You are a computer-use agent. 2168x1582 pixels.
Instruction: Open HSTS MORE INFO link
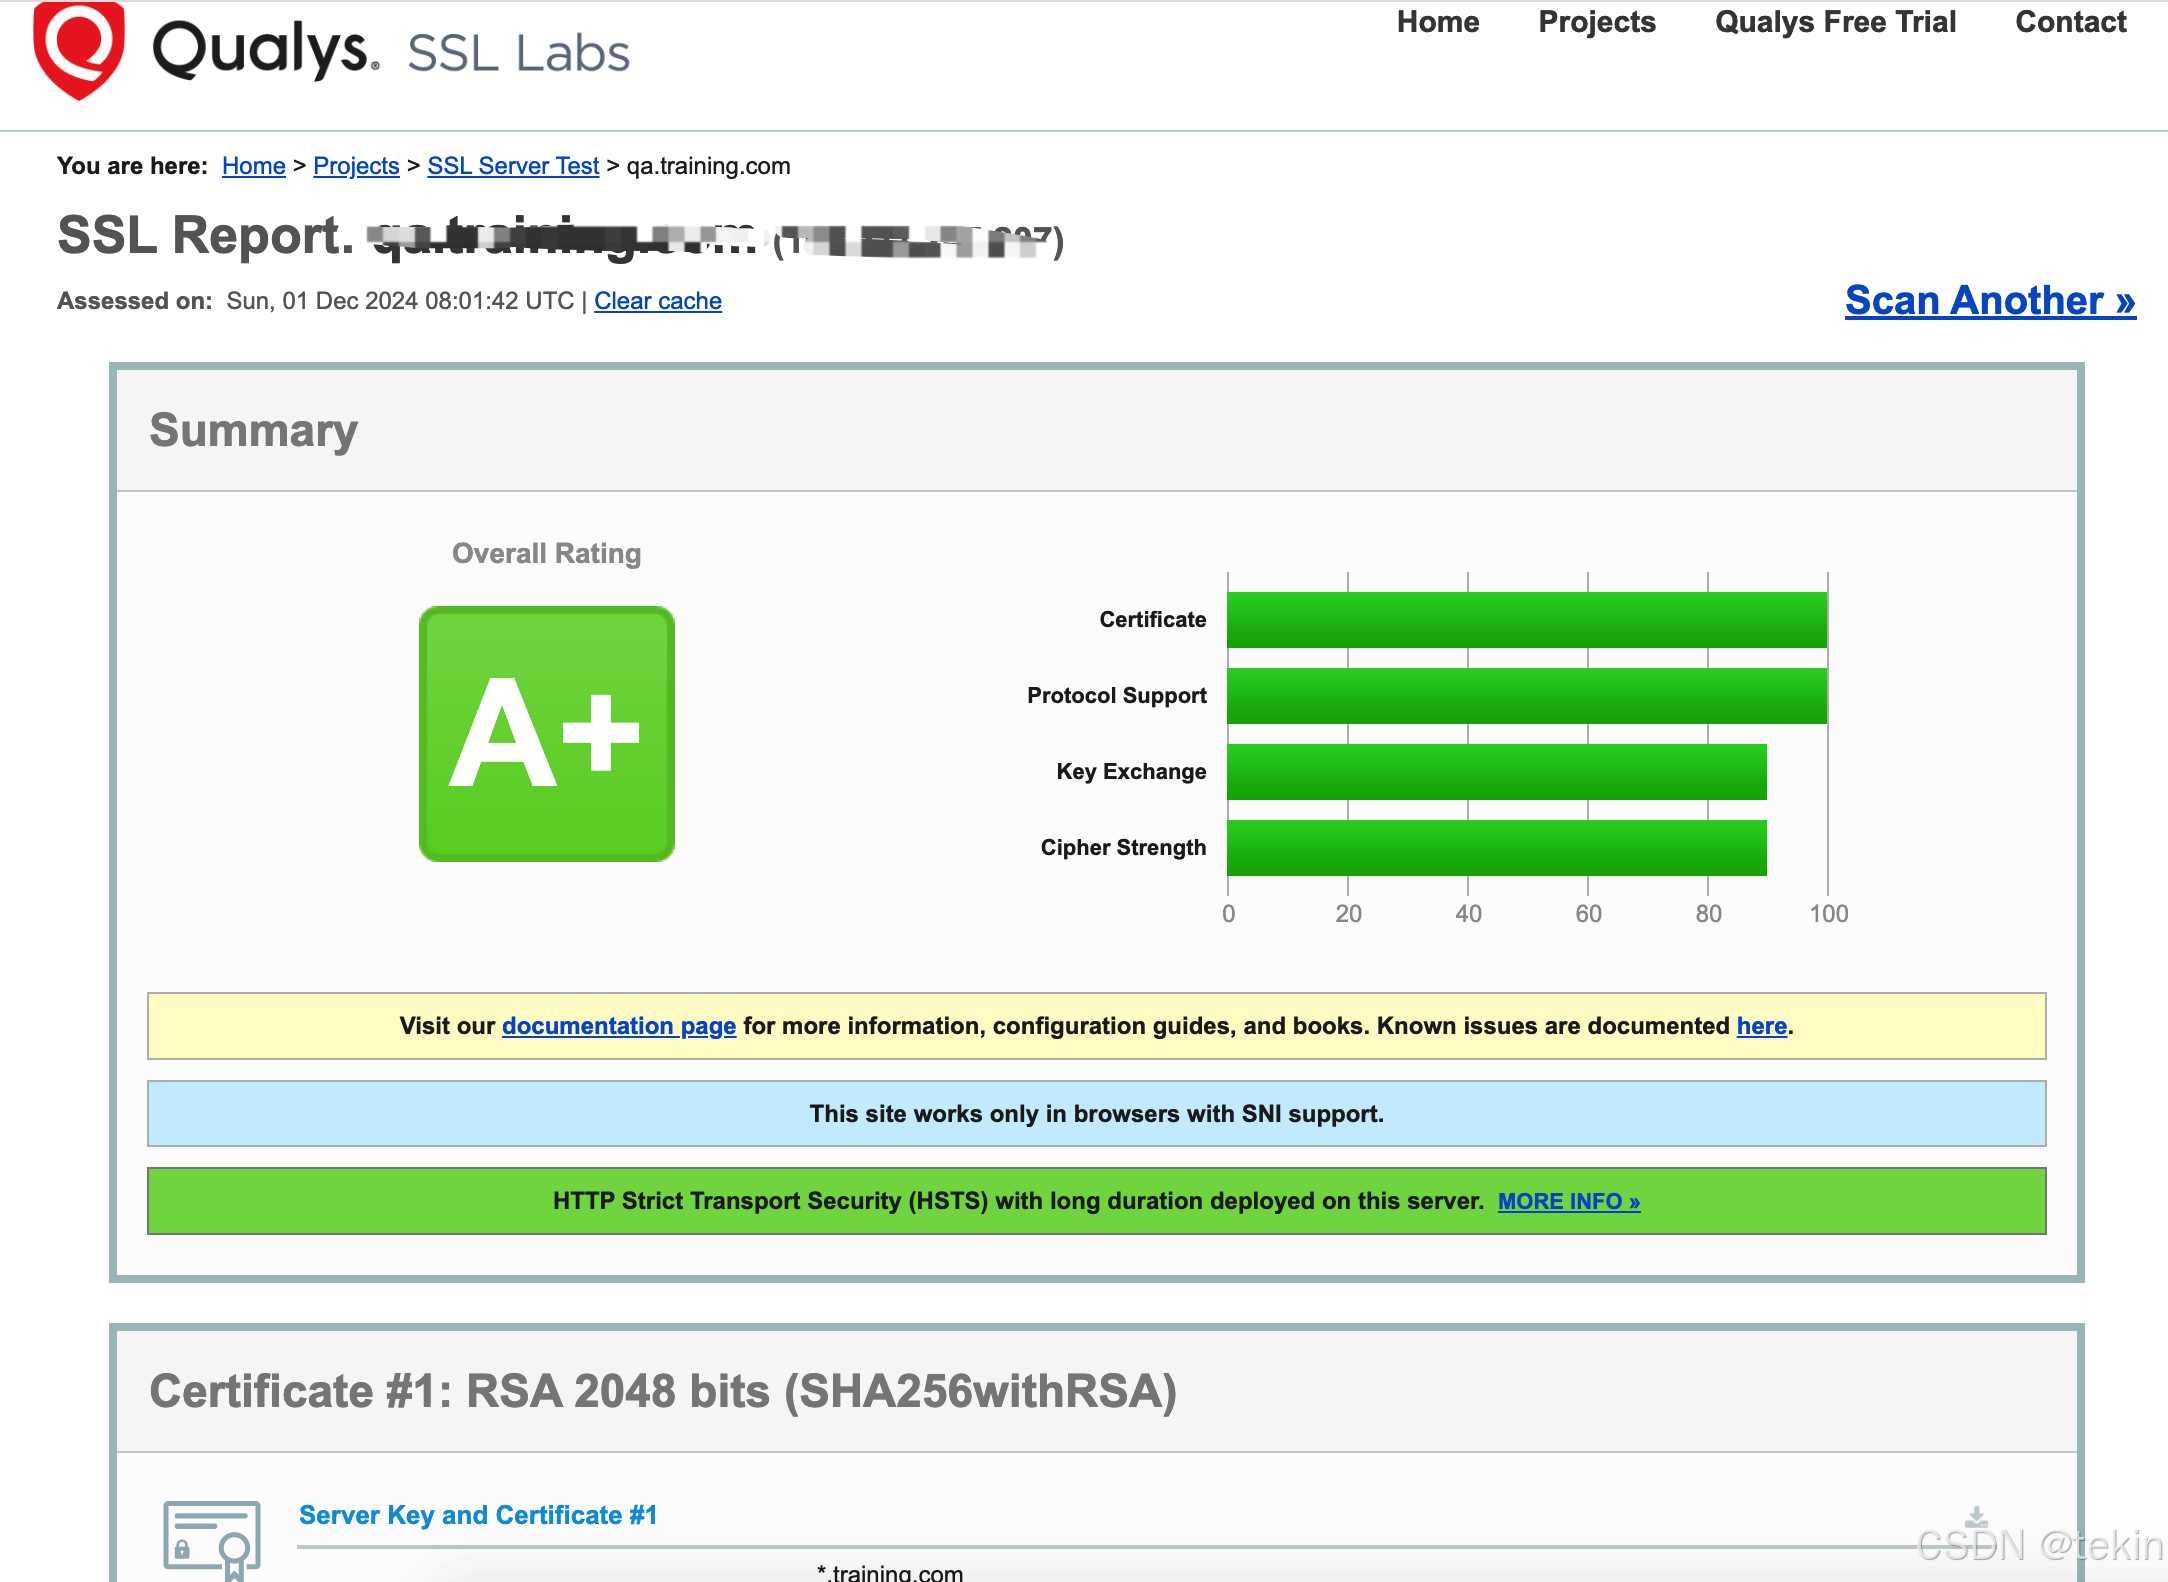pyautogui.click(x=1569, y=1201)
